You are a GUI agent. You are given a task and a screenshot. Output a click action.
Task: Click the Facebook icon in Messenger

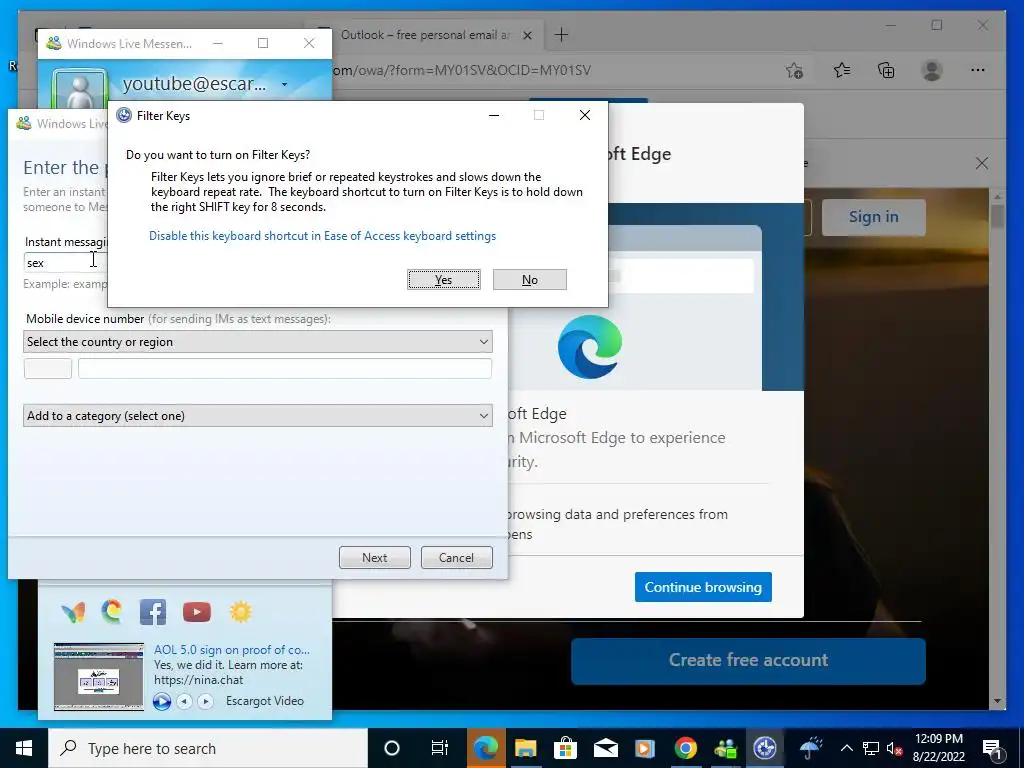[153, 612]
